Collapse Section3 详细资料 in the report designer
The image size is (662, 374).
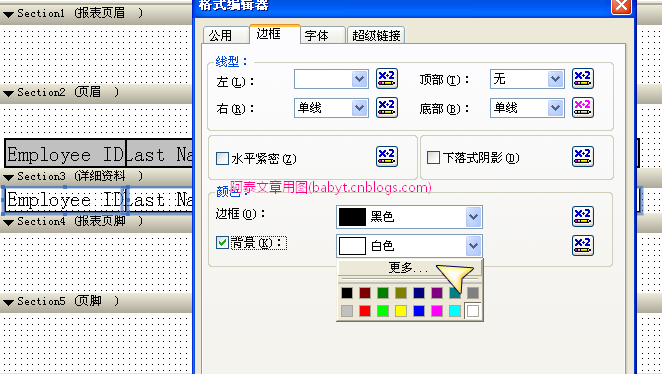(x=8, y=177)
